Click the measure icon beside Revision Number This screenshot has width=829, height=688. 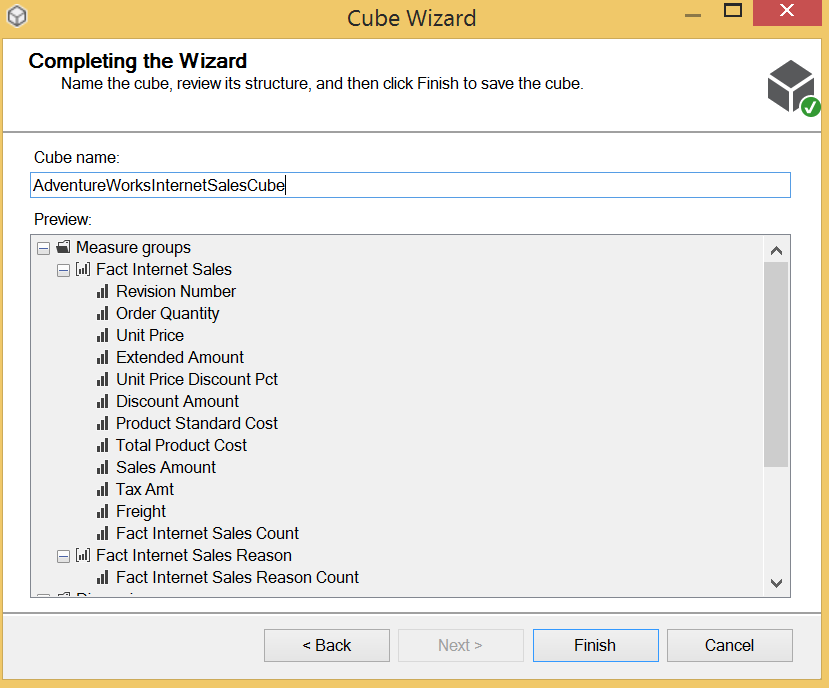coord(102,292)
